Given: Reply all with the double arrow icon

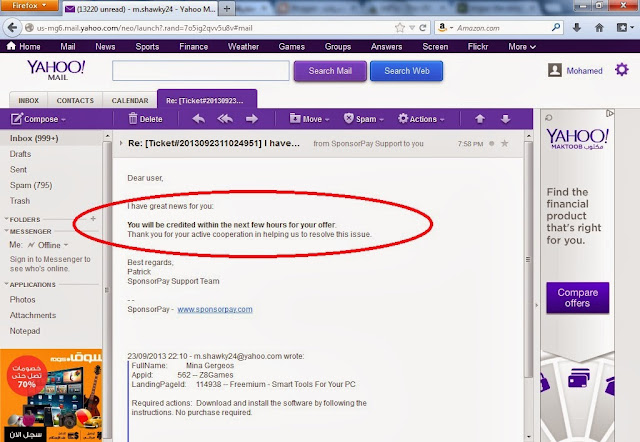Looking at the screenshot, I should 225,119.
